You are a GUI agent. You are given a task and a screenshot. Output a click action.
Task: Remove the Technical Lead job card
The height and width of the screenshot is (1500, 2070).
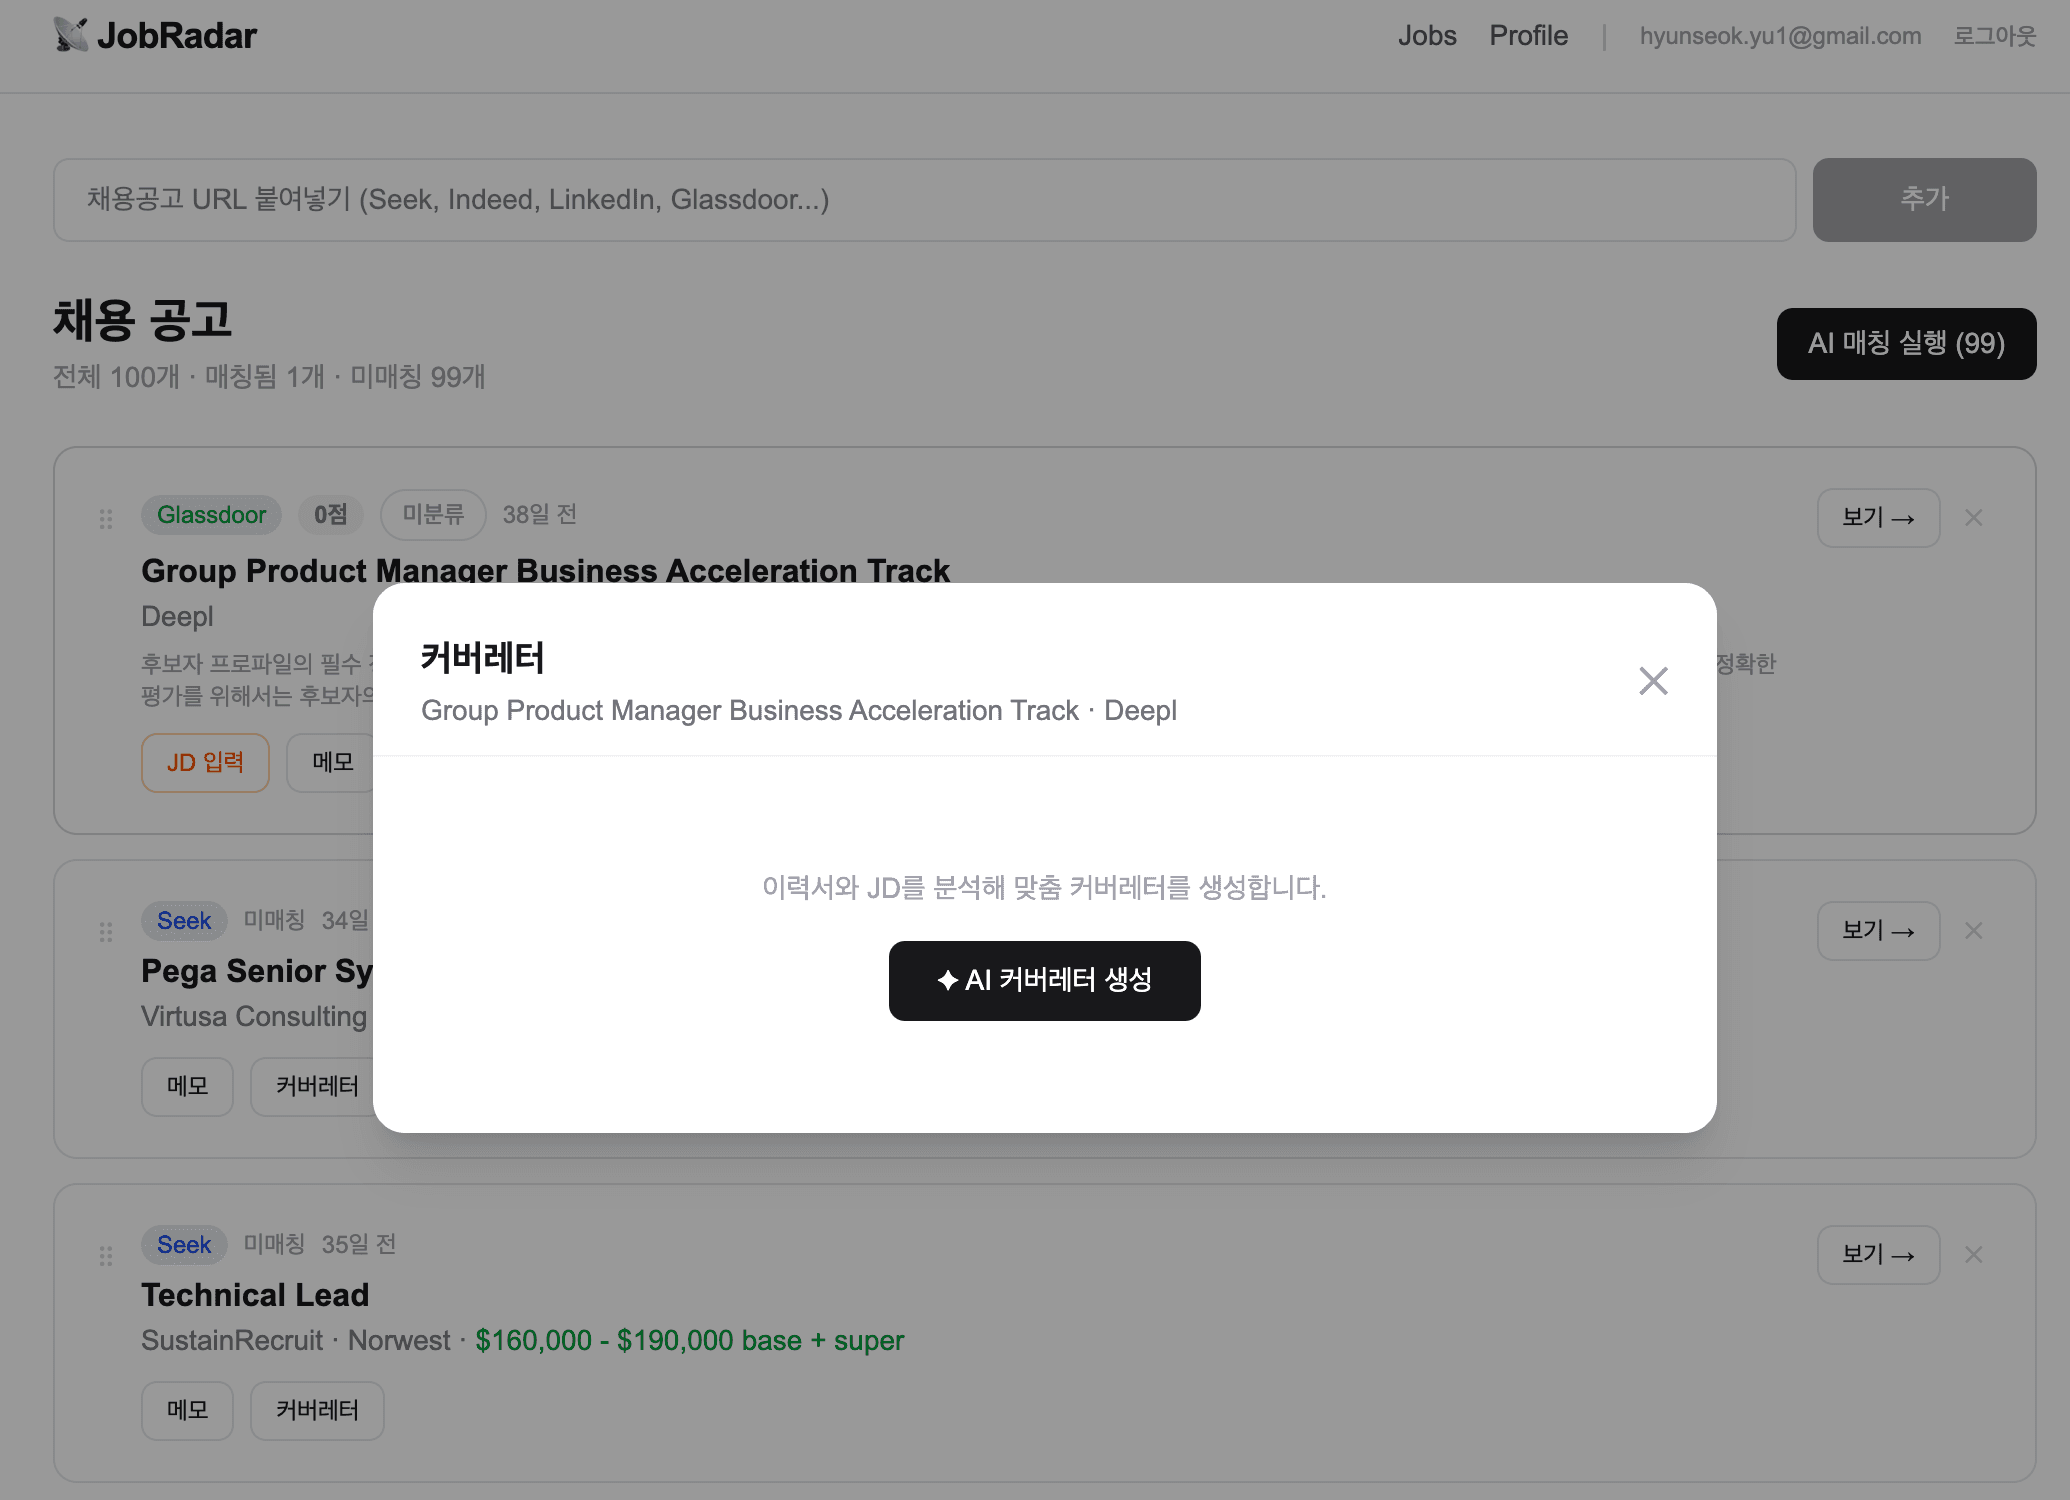coord(1973,1254)
